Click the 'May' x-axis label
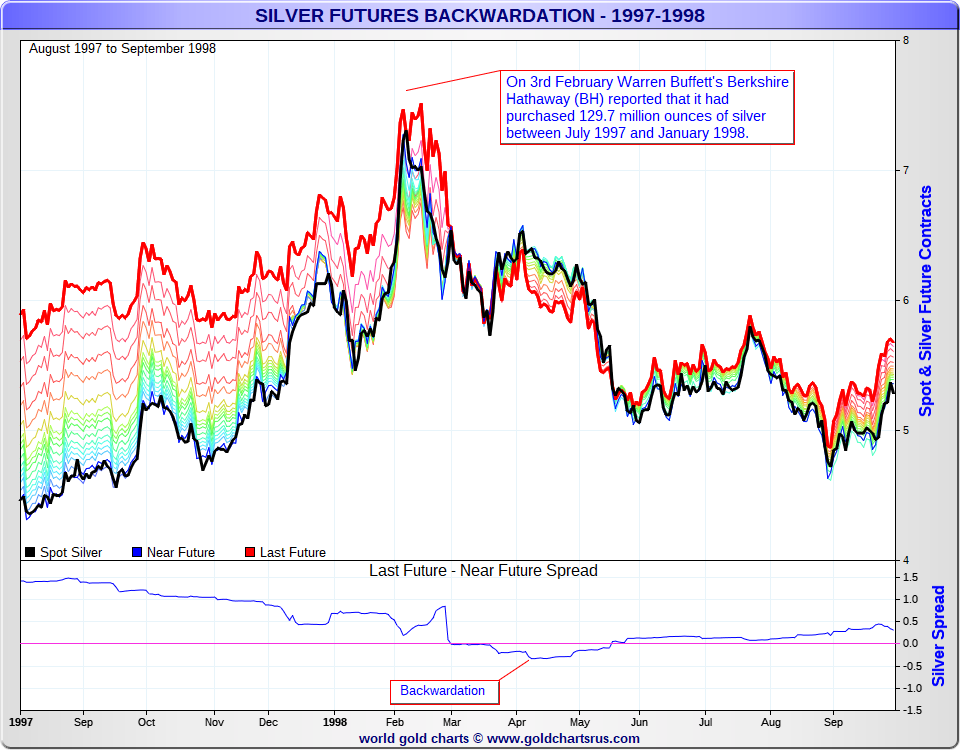Viewport: 960px width, 750px height. [580, 722]
